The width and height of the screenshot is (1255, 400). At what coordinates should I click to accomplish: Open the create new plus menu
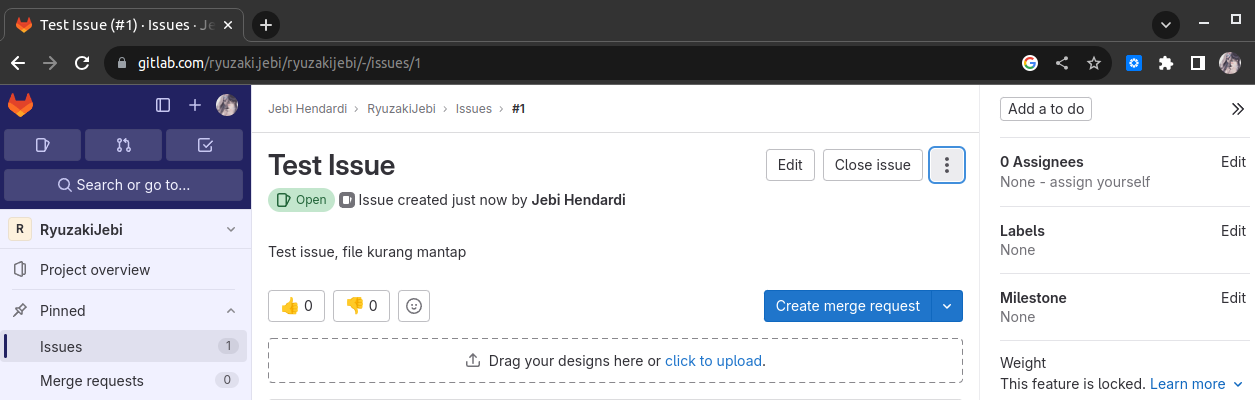pyautogui.click(x=195, y=105)
